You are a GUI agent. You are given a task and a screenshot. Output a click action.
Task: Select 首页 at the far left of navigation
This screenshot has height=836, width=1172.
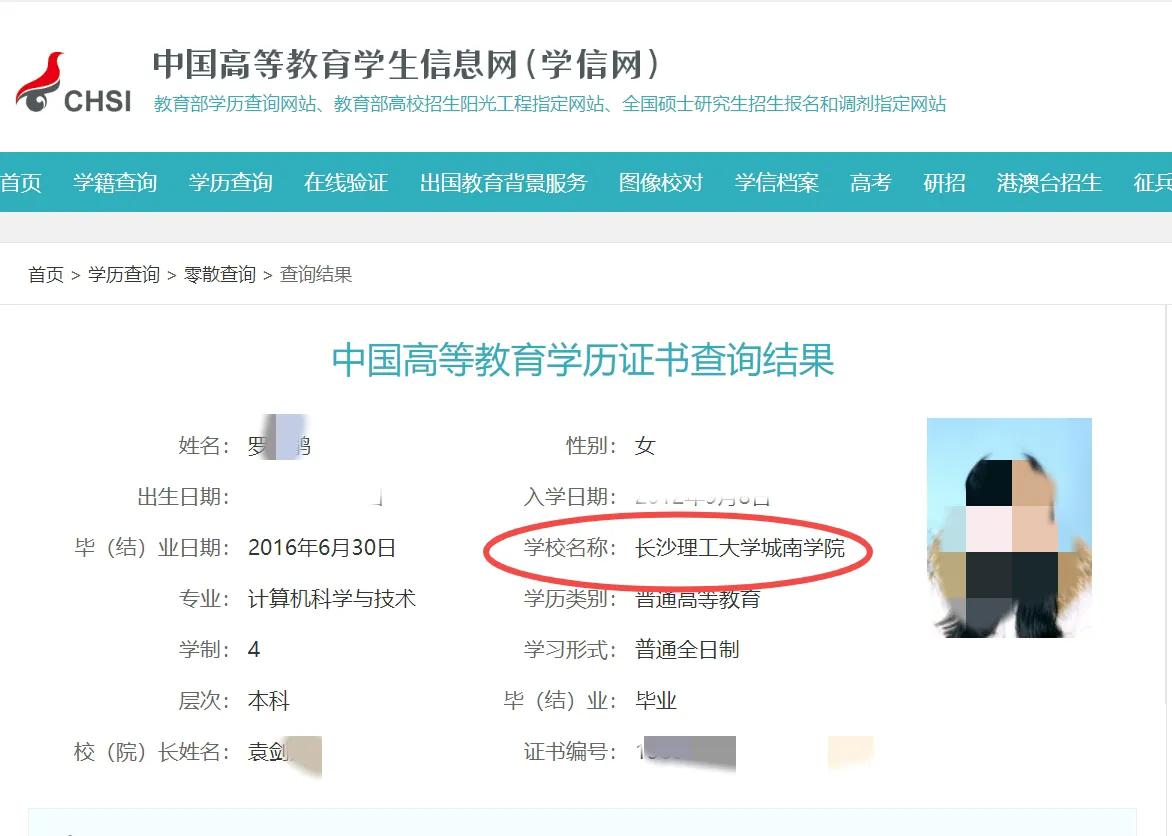[19, 183]
